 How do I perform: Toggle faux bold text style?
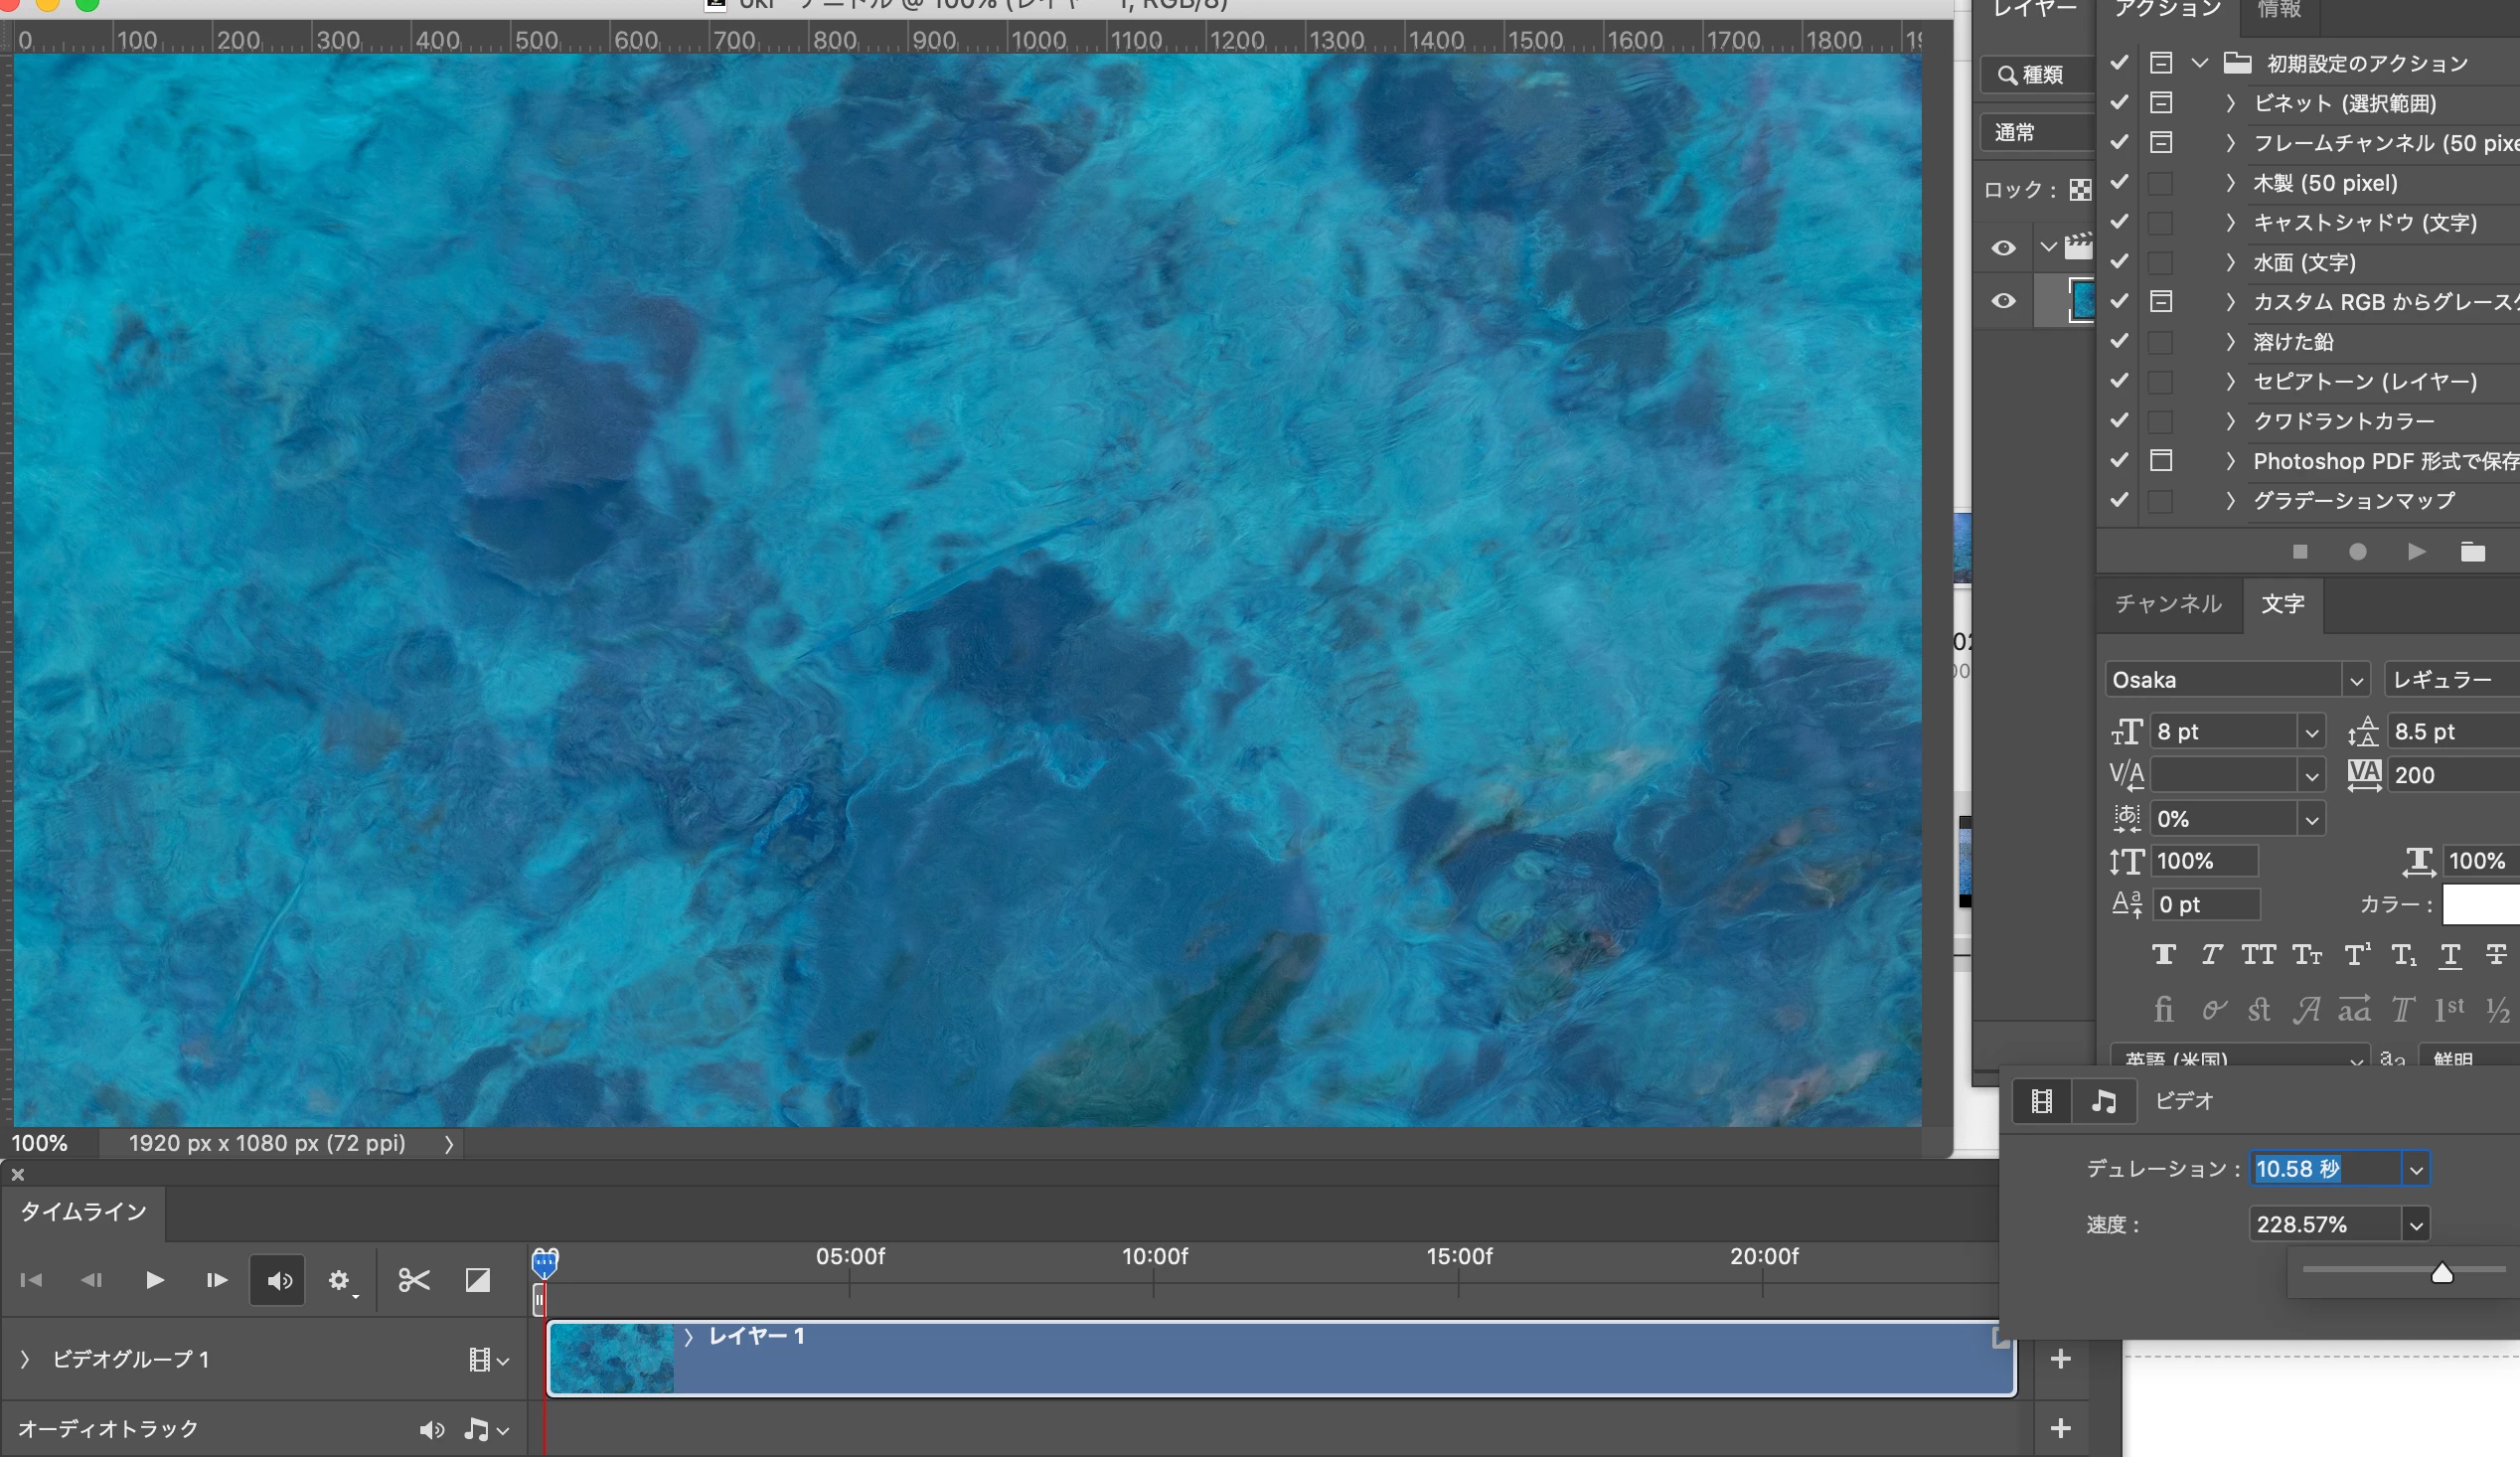(x=2163, y=955)
